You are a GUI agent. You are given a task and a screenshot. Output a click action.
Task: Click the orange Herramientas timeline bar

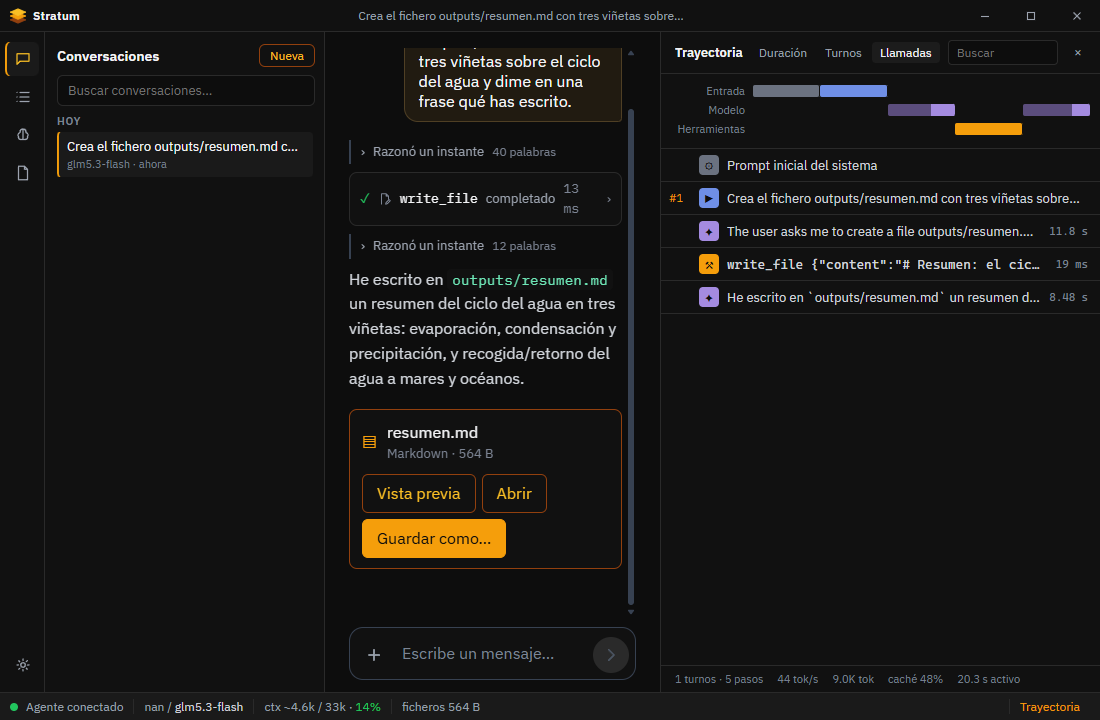(x=988, y=129)
